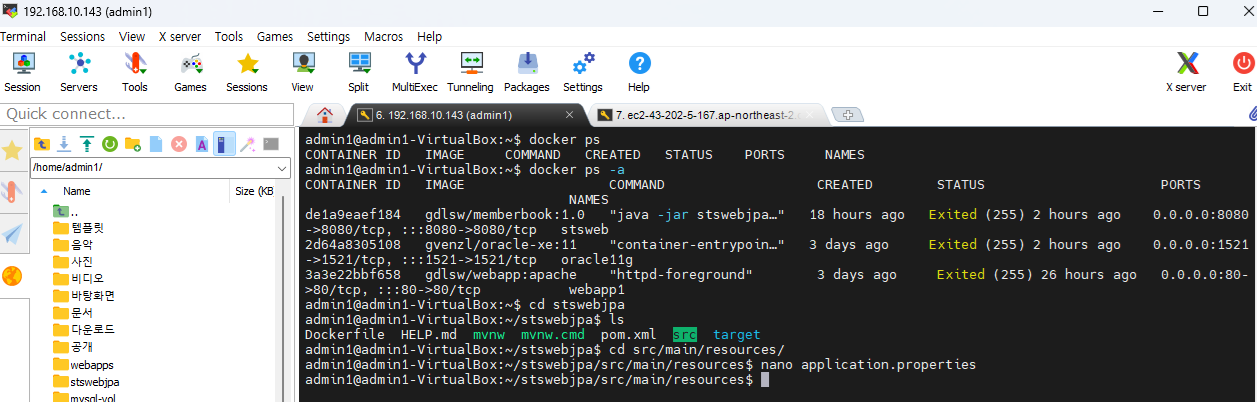The image size is (1257, 402).
Task: Toggle the follow terminal folder icon
Action: point(224,144)
